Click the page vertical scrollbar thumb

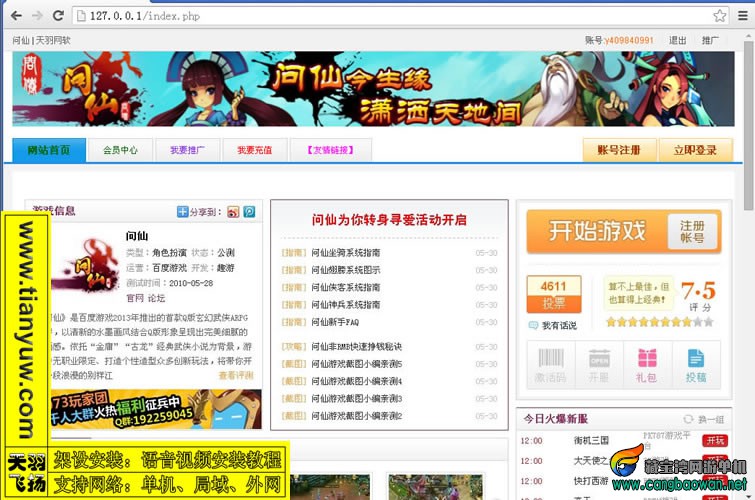pyautogui.click(x=749, y=125)
